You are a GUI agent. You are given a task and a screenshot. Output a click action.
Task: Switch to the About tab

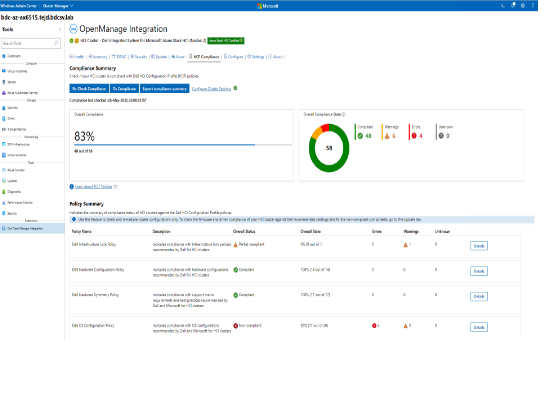point(276,57)
